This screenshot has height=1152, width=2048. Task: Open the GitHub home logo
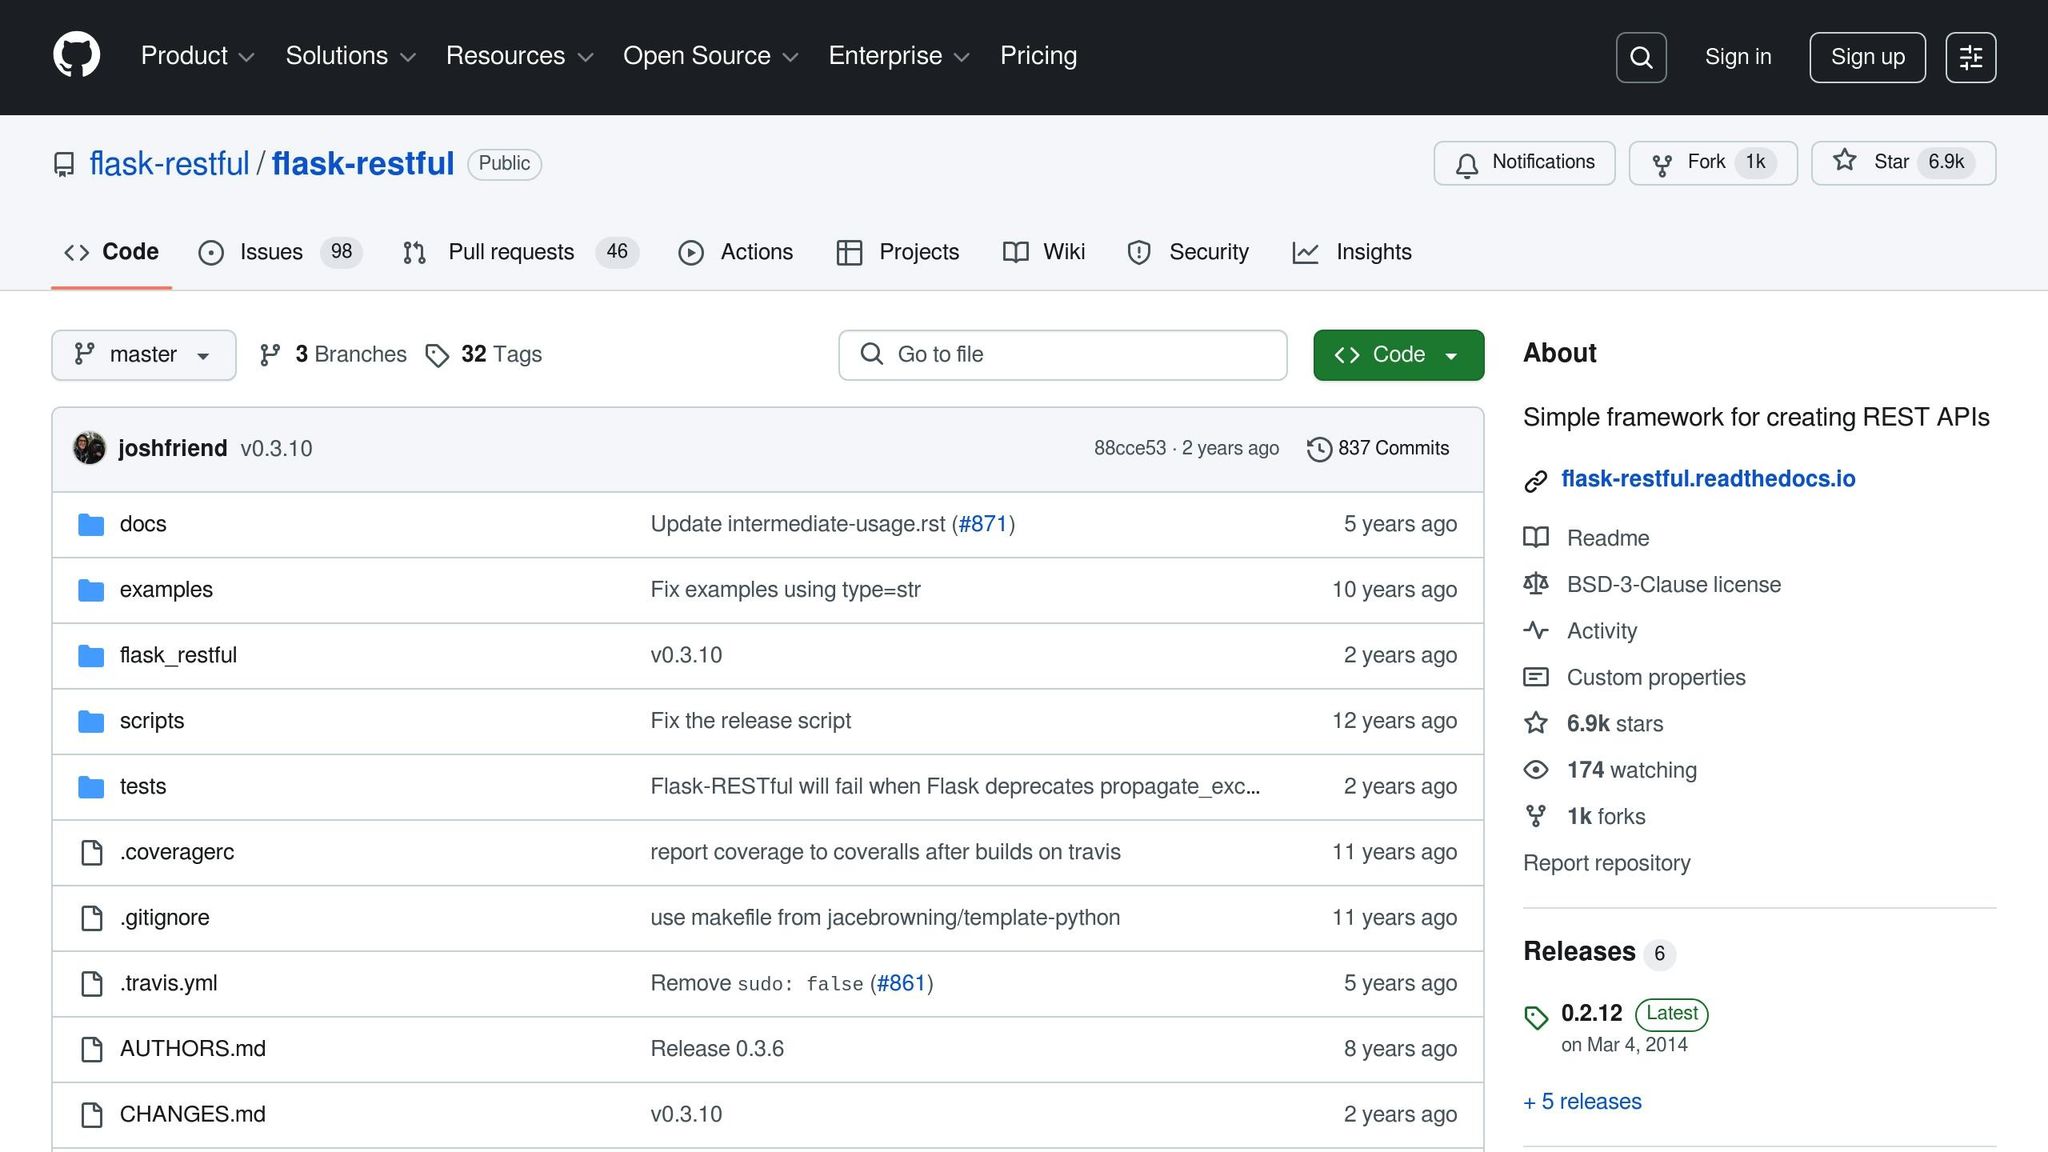[x=76, y=55]
